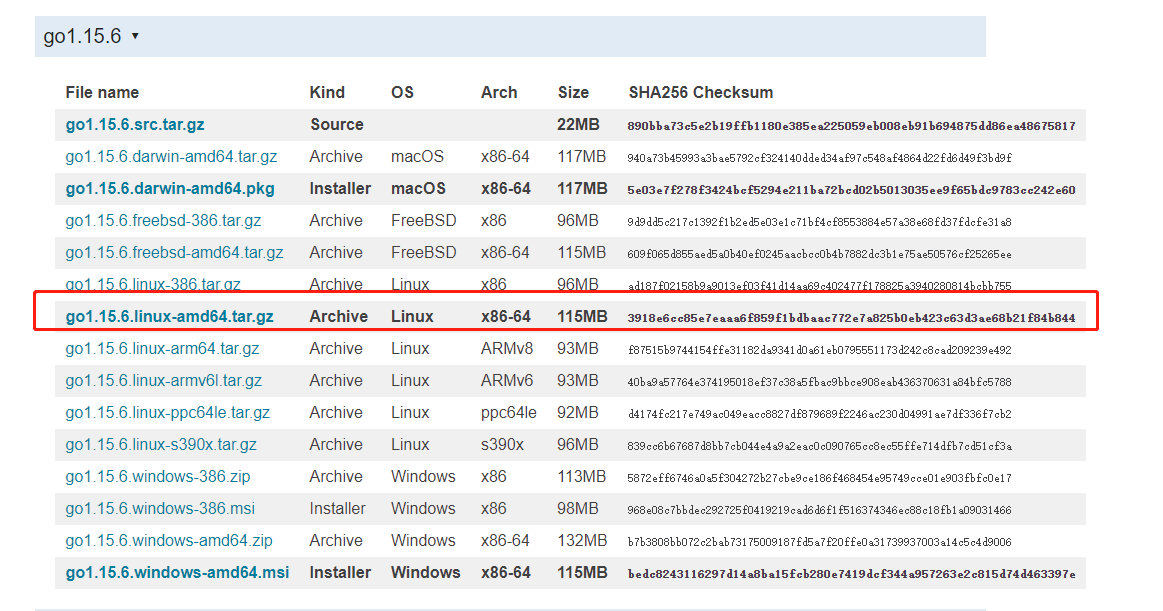
Task: Click the File name column header
Action: pos(102,91)
